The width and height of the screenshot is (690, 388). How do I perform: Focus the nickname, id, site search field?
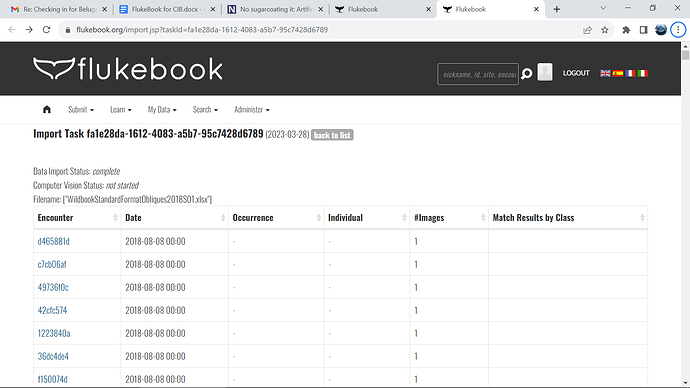[x=478, y=74]
